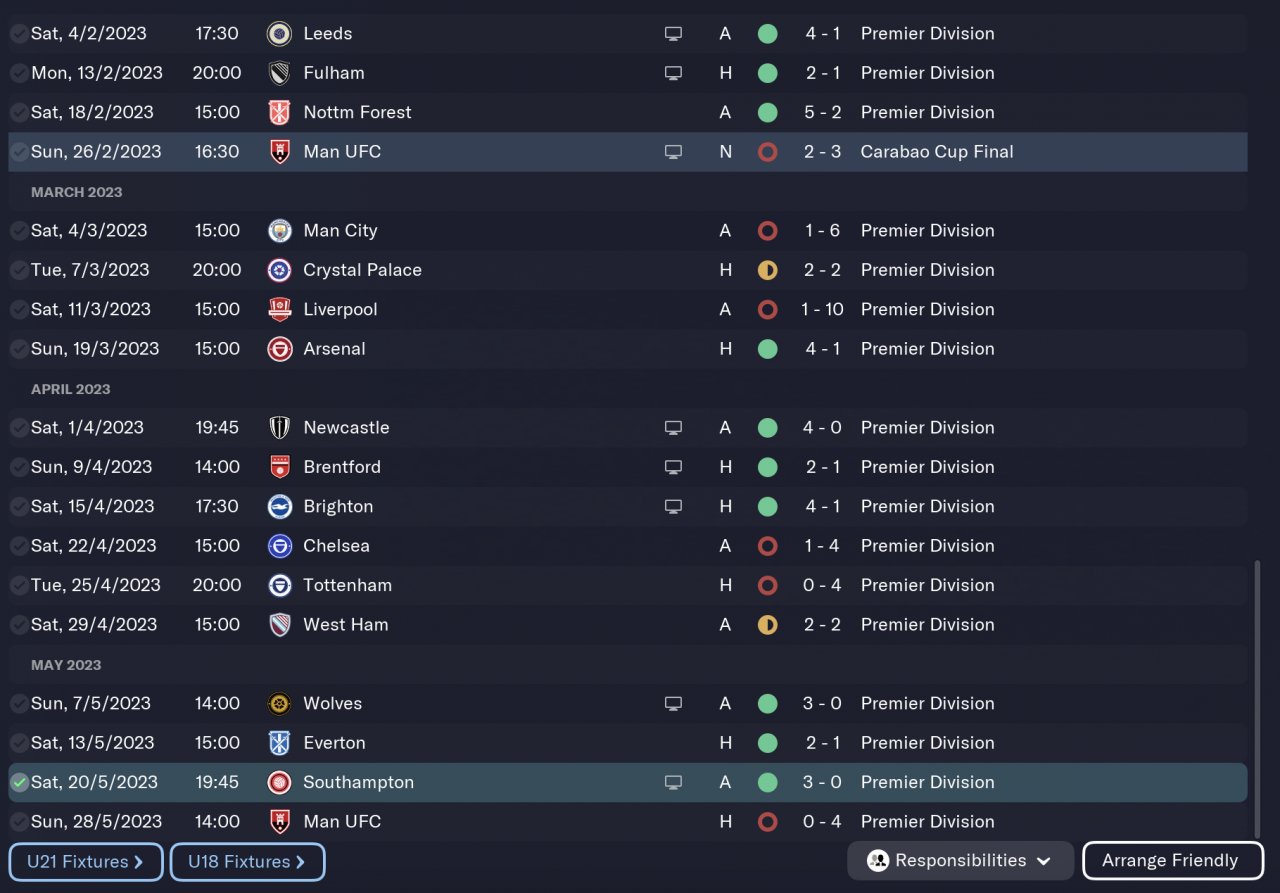Open the Responsibilities dropdown
This screenshot has height=893, width=1280.
click(x=960, y=860)
